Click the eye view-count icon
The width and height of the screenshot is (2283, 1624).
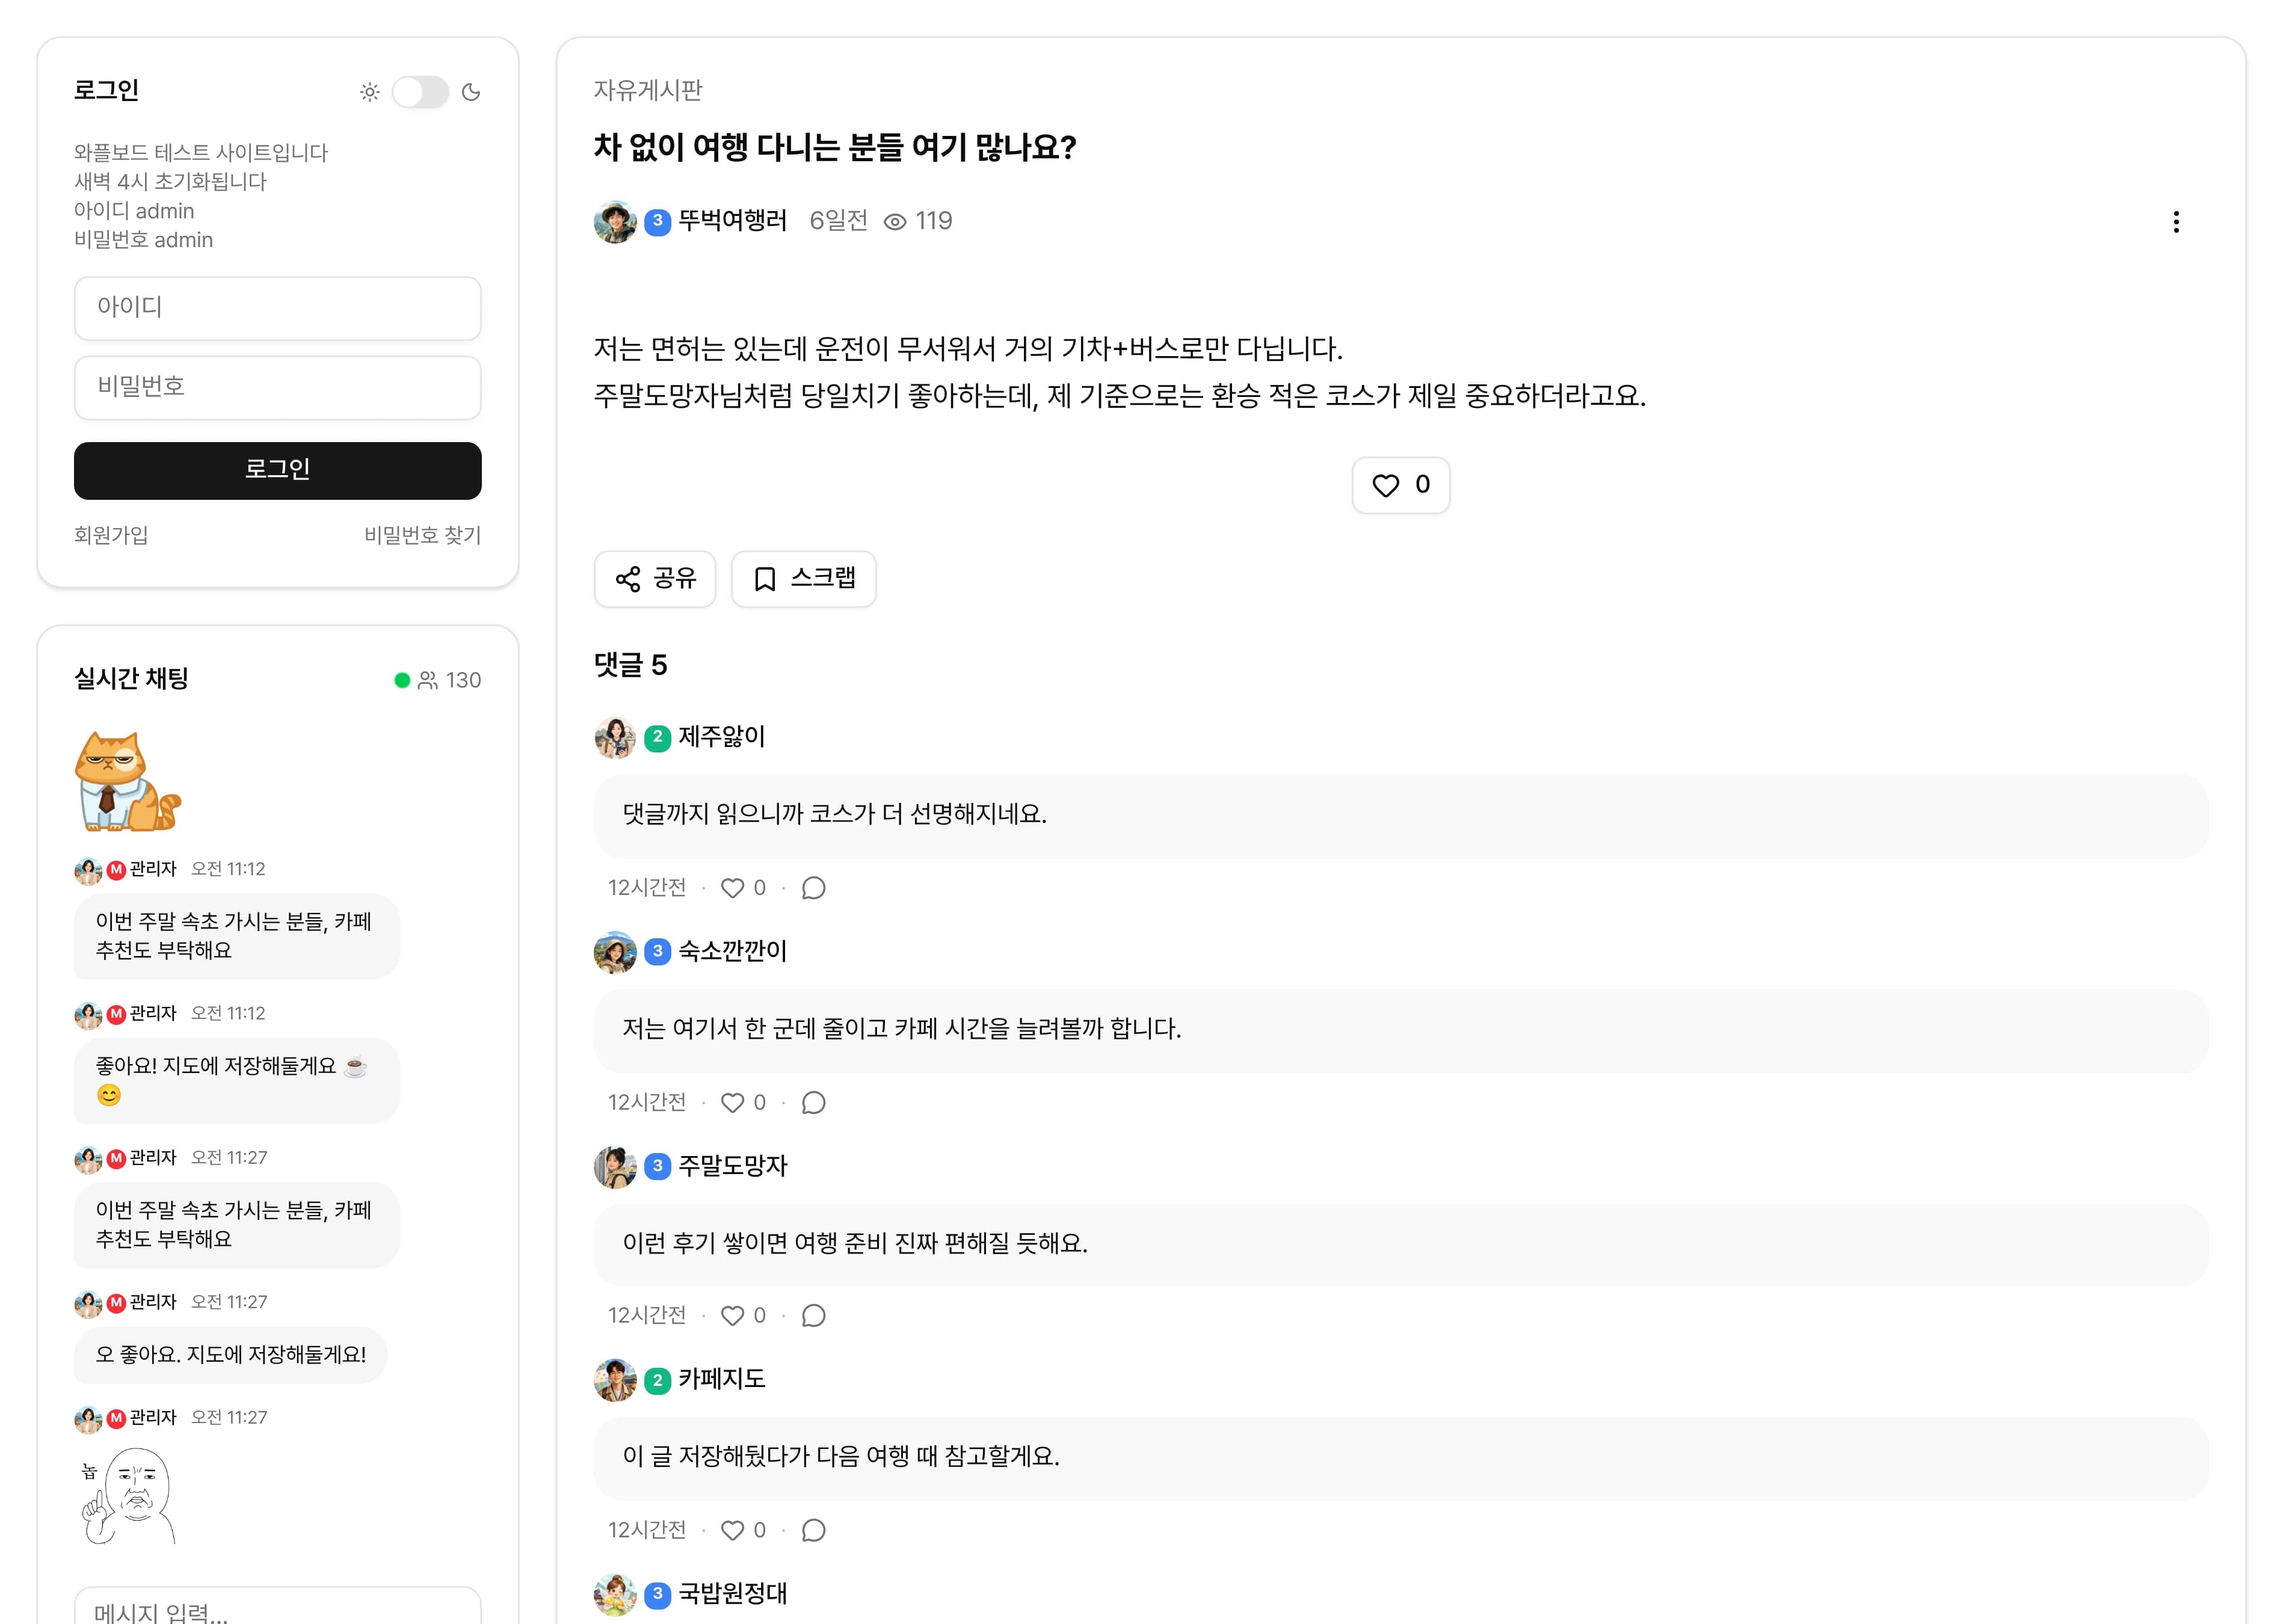tap(895, 222)
